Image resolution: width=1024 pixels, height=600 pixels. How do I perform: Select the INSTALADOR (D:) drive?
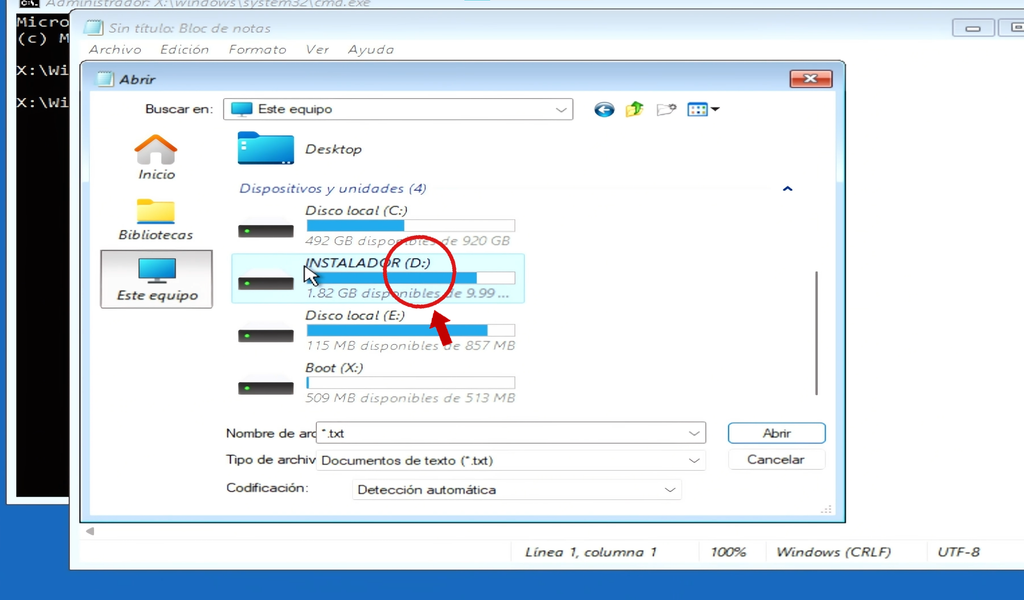[x=377, y=278]
